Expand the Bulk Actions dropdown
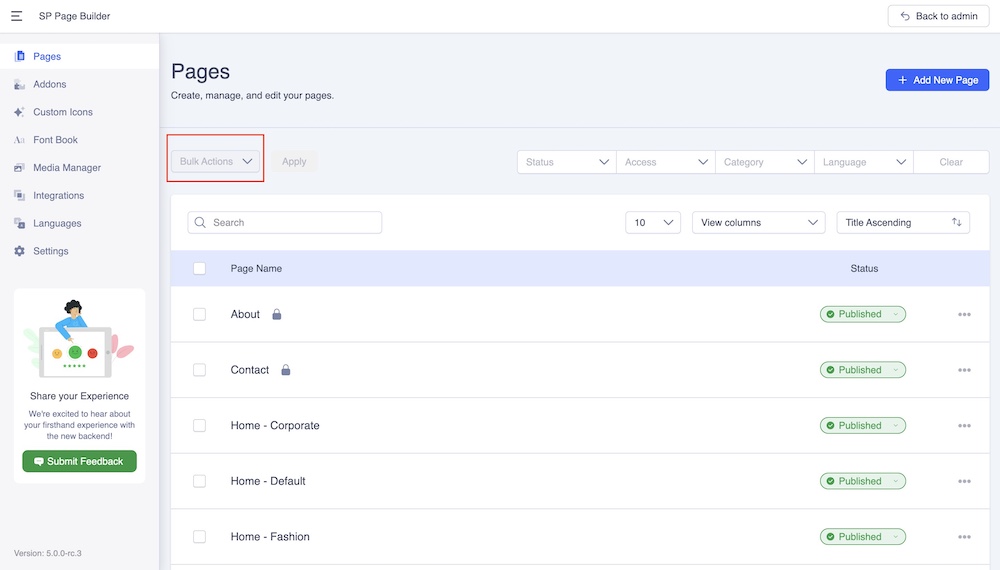Image resolution: width=1000 pixels, height=570 pixels. click(x=216, y=161)
